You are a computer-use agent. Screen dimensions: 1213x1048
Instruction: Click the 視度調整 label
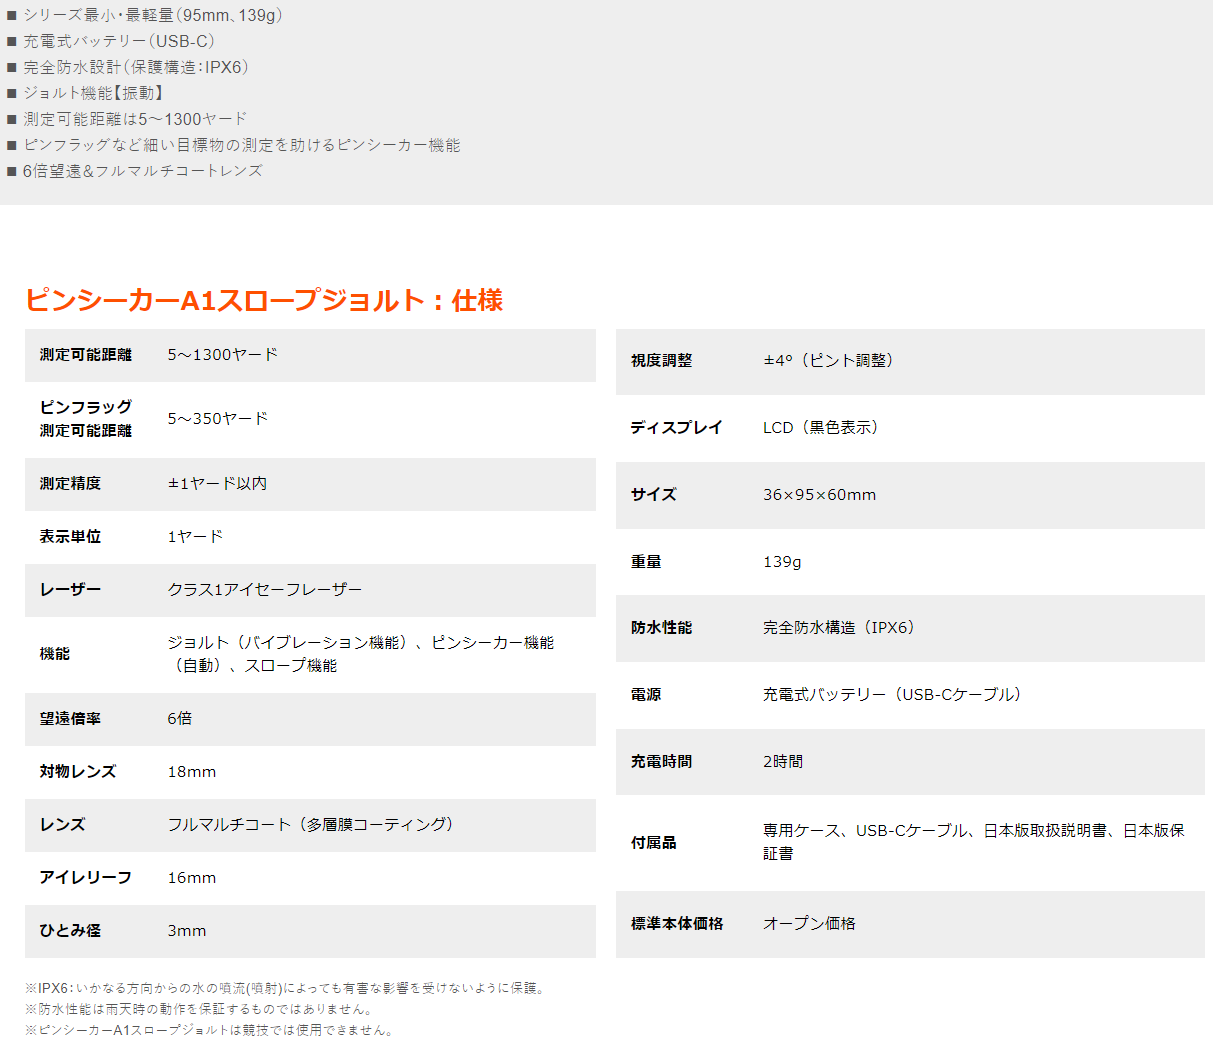tap(661, 361)
